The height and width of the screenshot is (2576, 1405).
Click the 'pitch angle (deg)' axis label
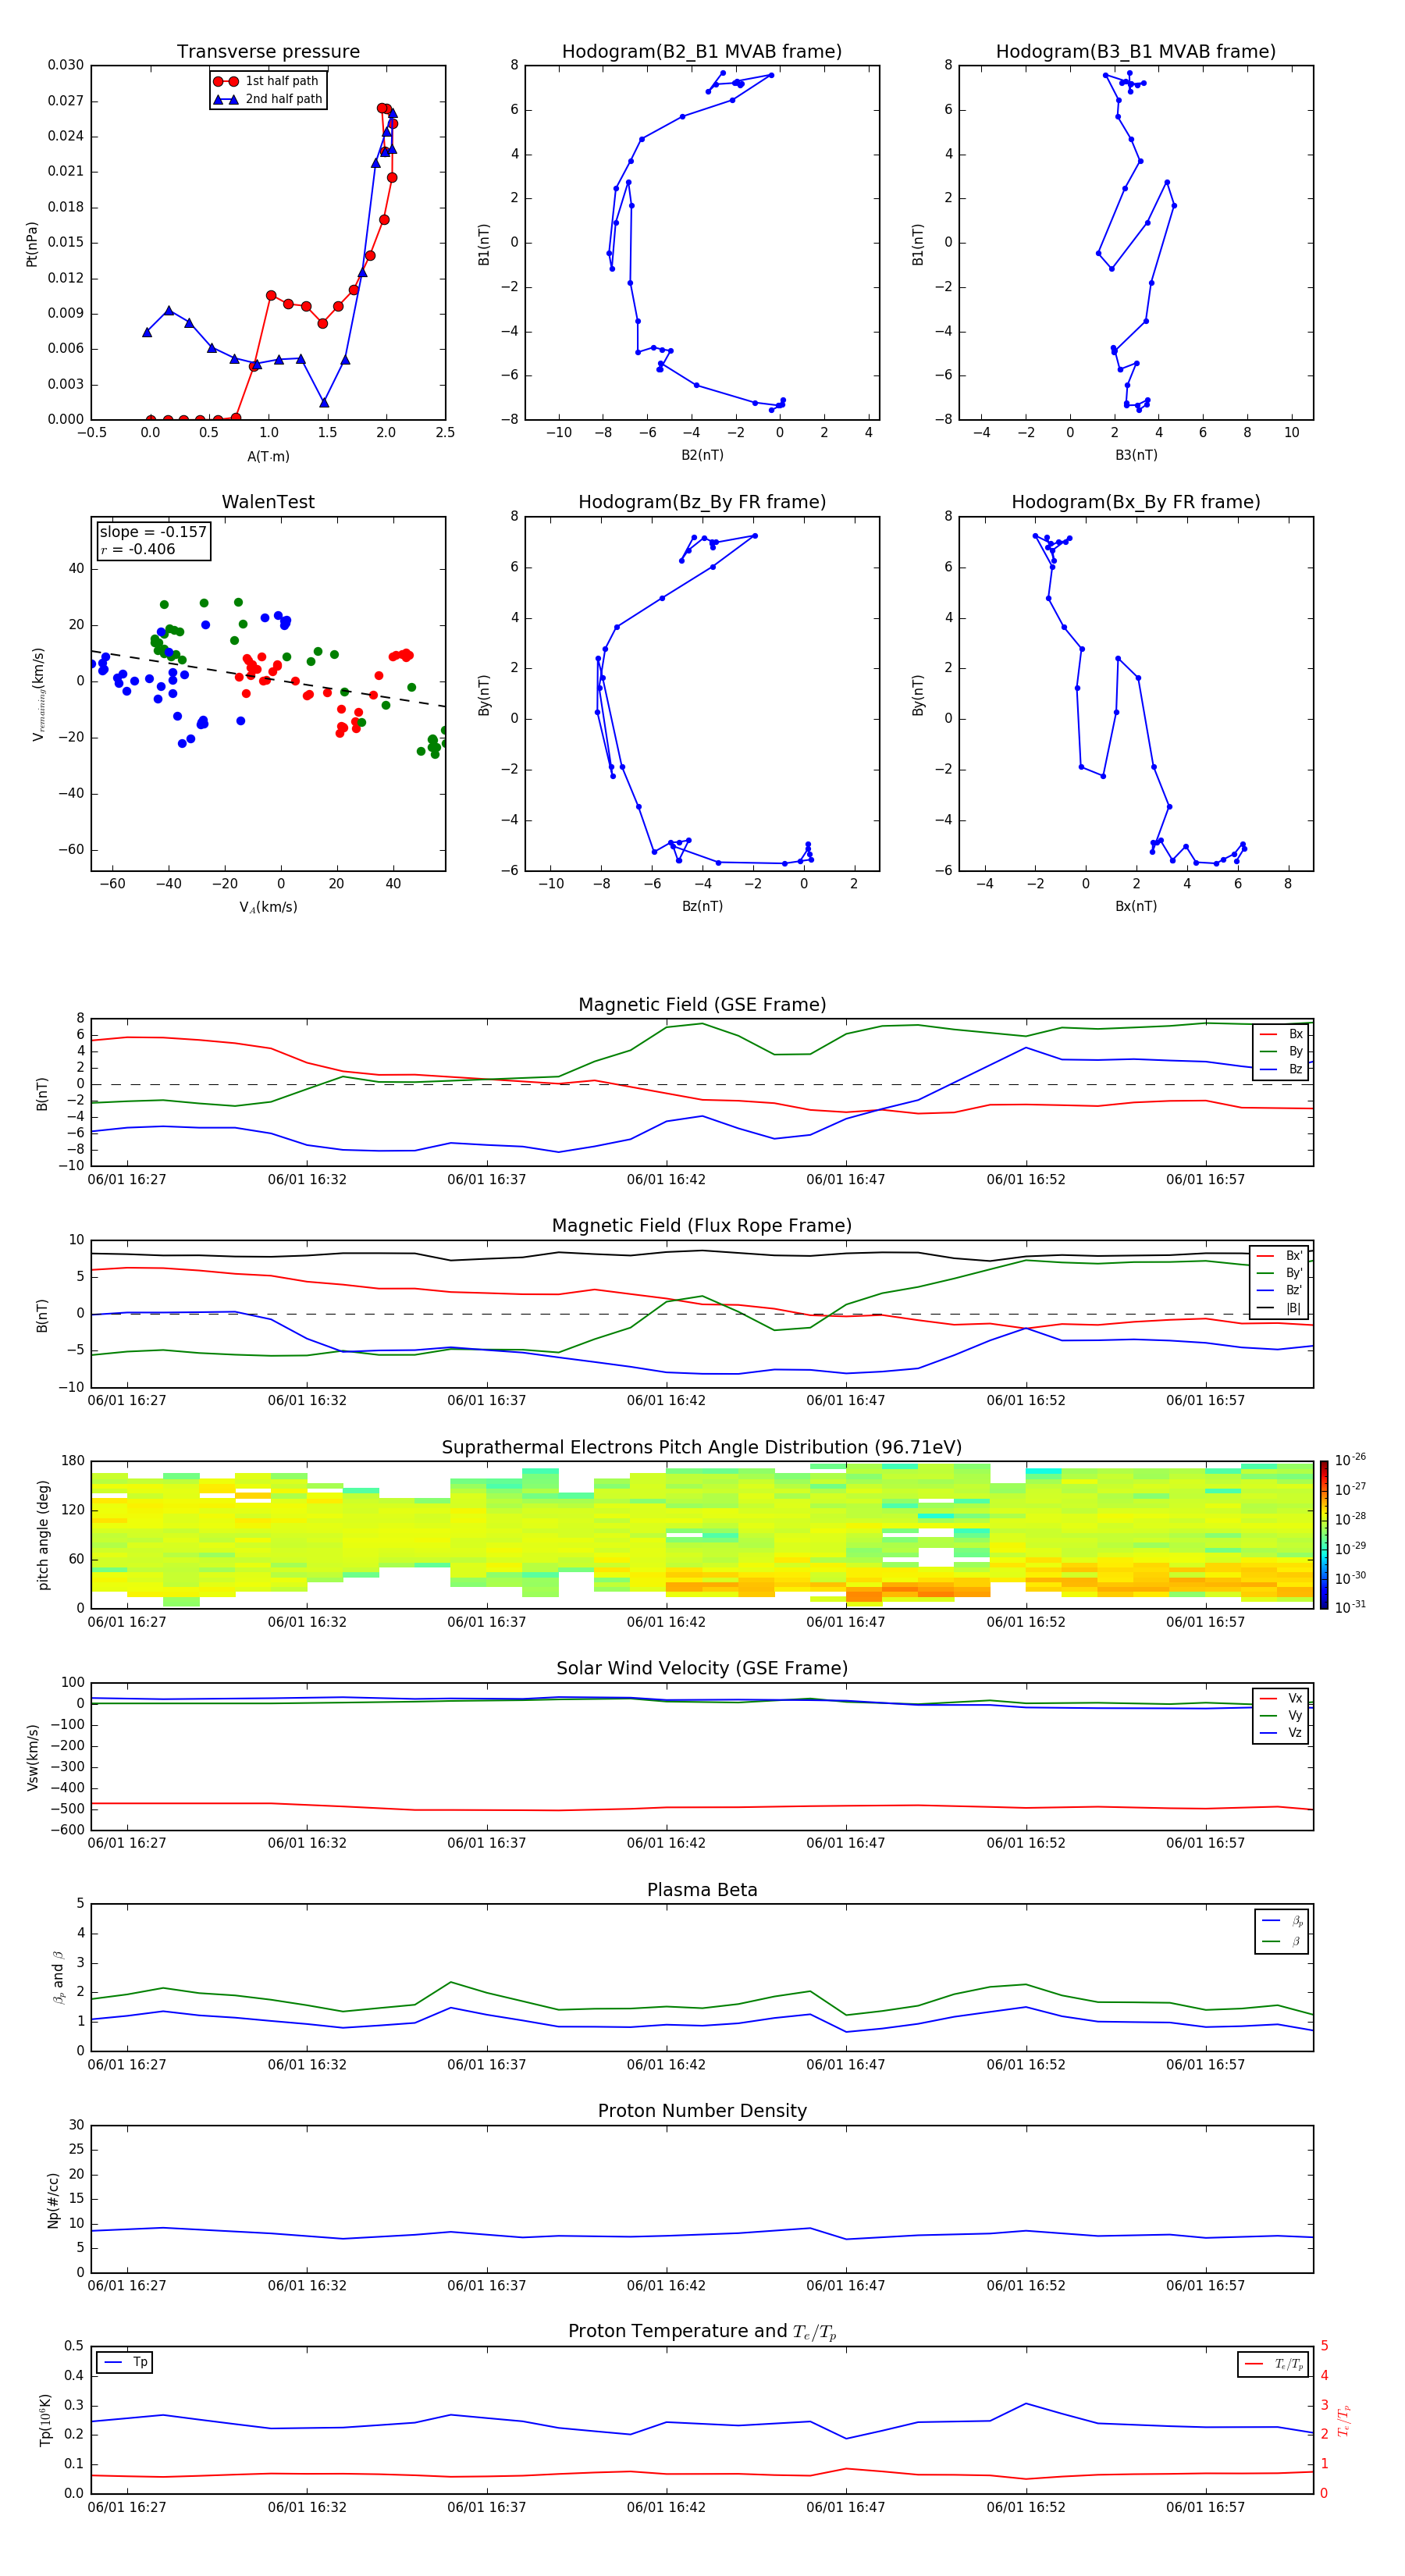click(x=43, y=1535)
